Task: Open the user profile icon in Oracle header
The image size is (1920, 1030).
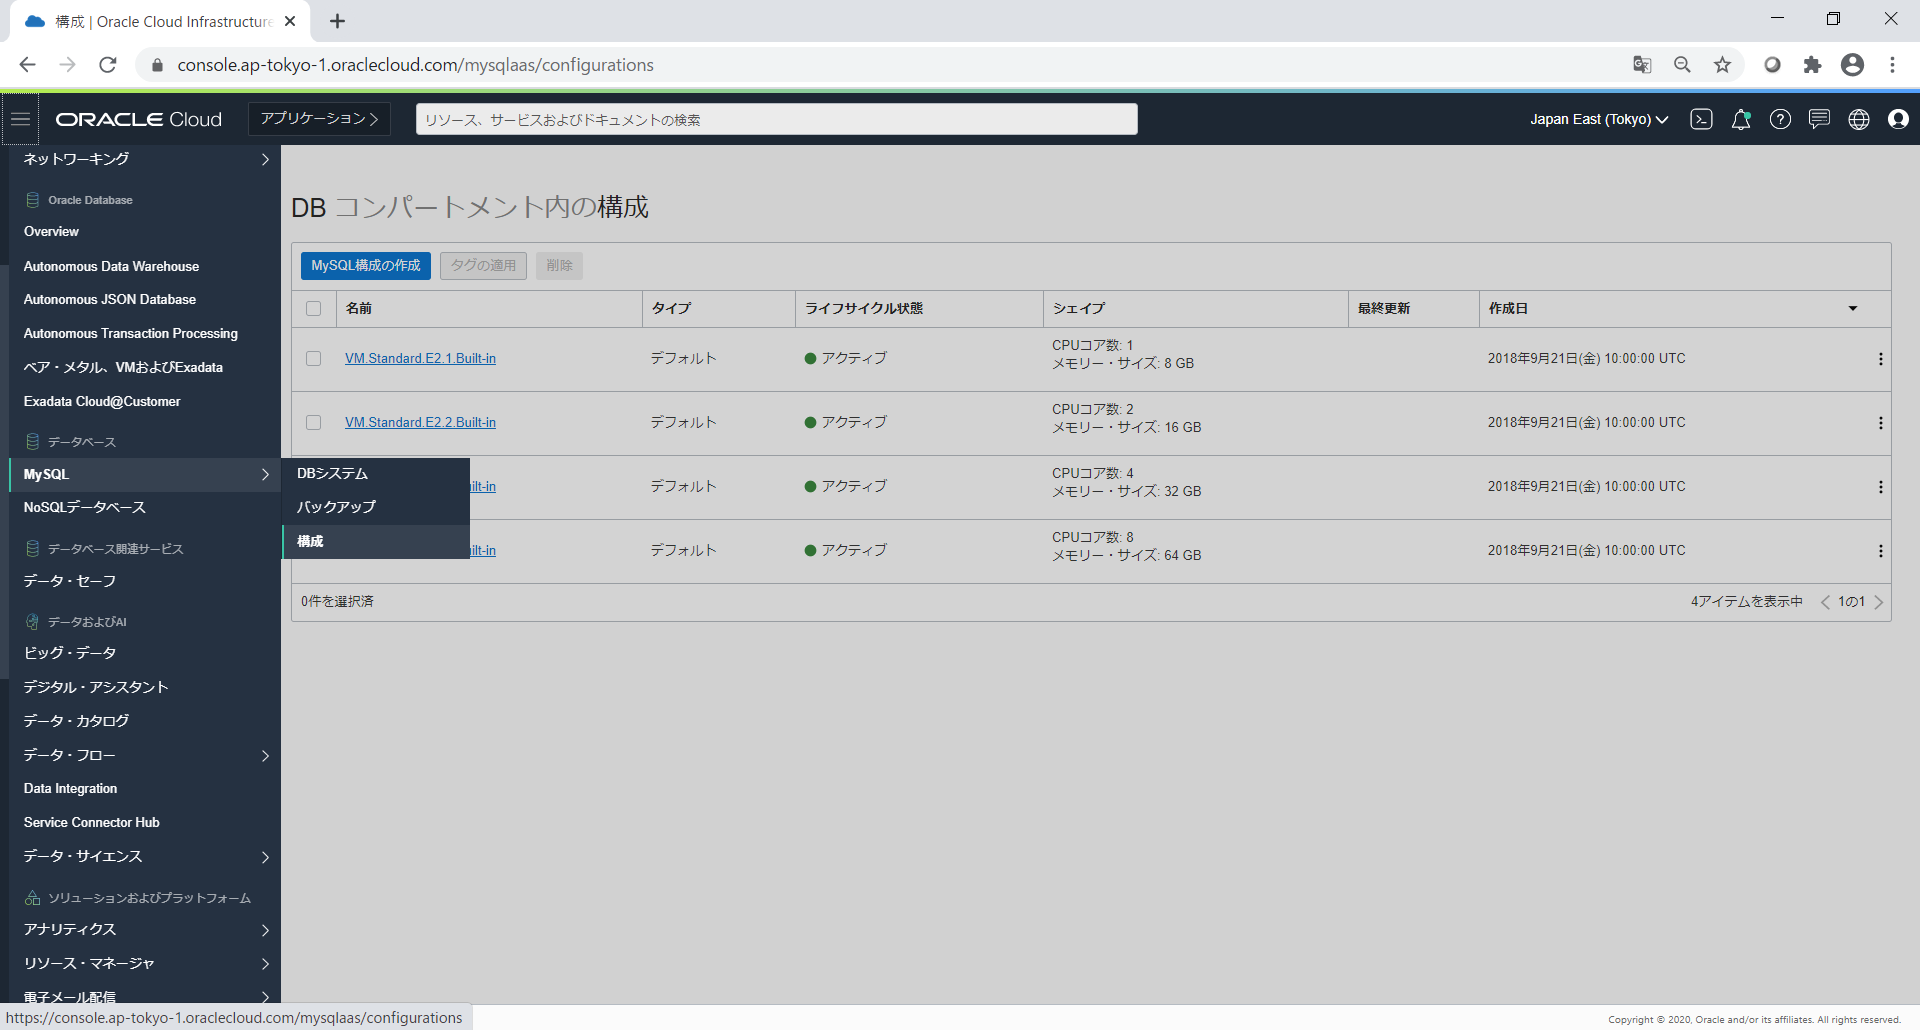Action: tap(1898, 119)
